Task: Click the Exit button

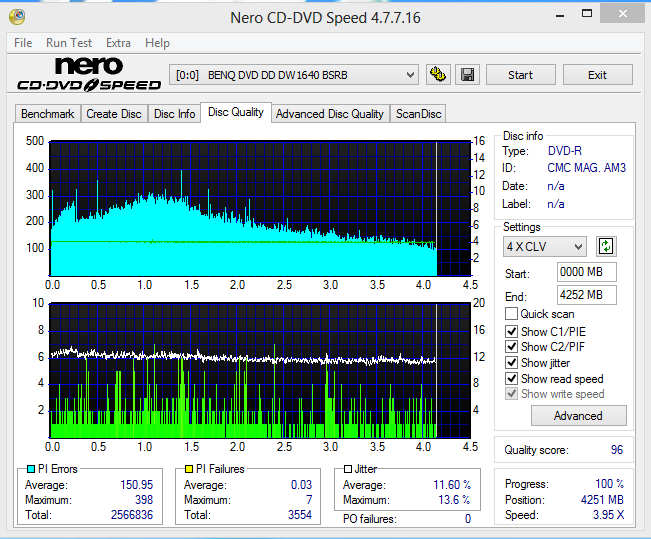Action: coord(597,75)
